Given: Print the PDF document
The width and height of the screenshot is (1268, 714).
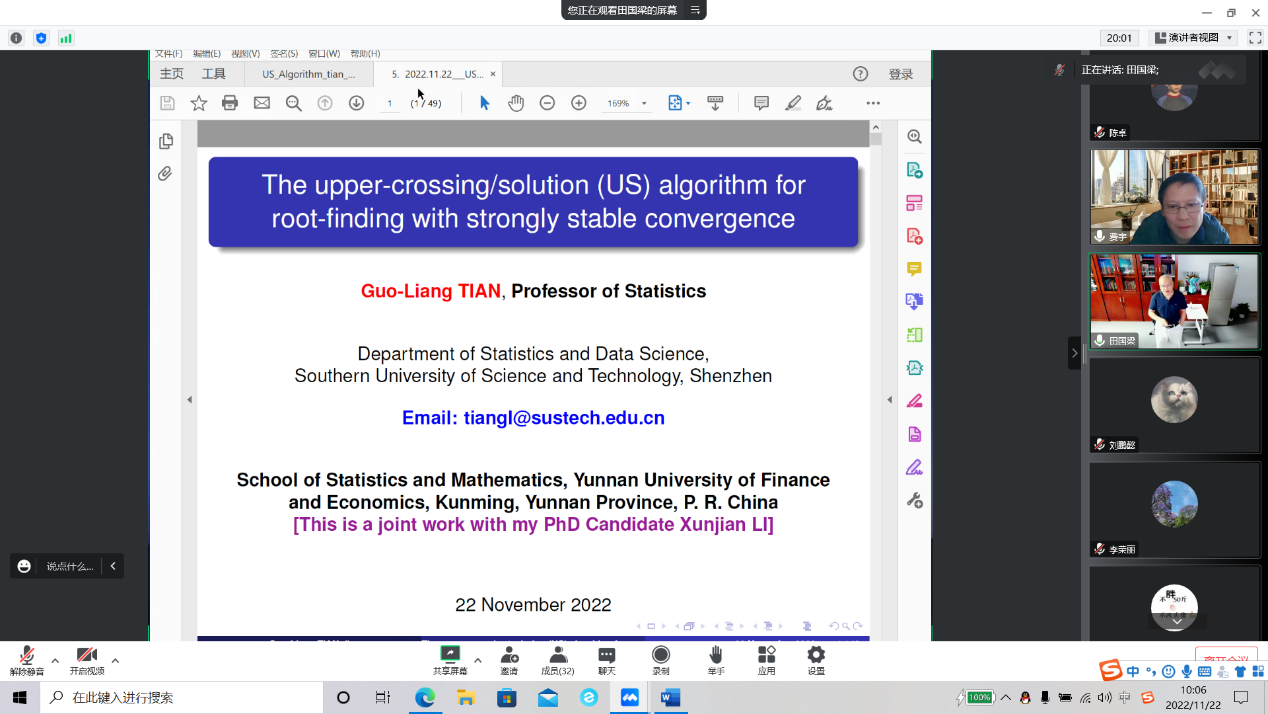Looking at the screenshot, I should (x=230, y=103).
